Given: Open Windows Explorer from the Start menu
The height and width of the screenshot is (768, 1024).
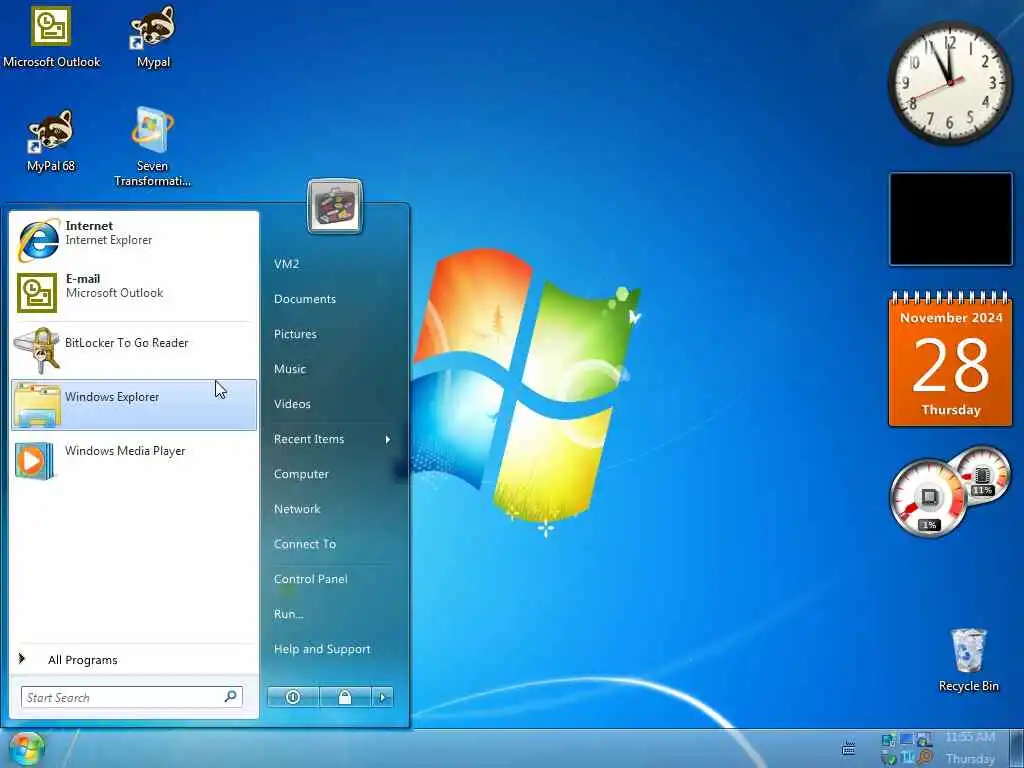Looking at the screenshot, I should pos(134,404).
